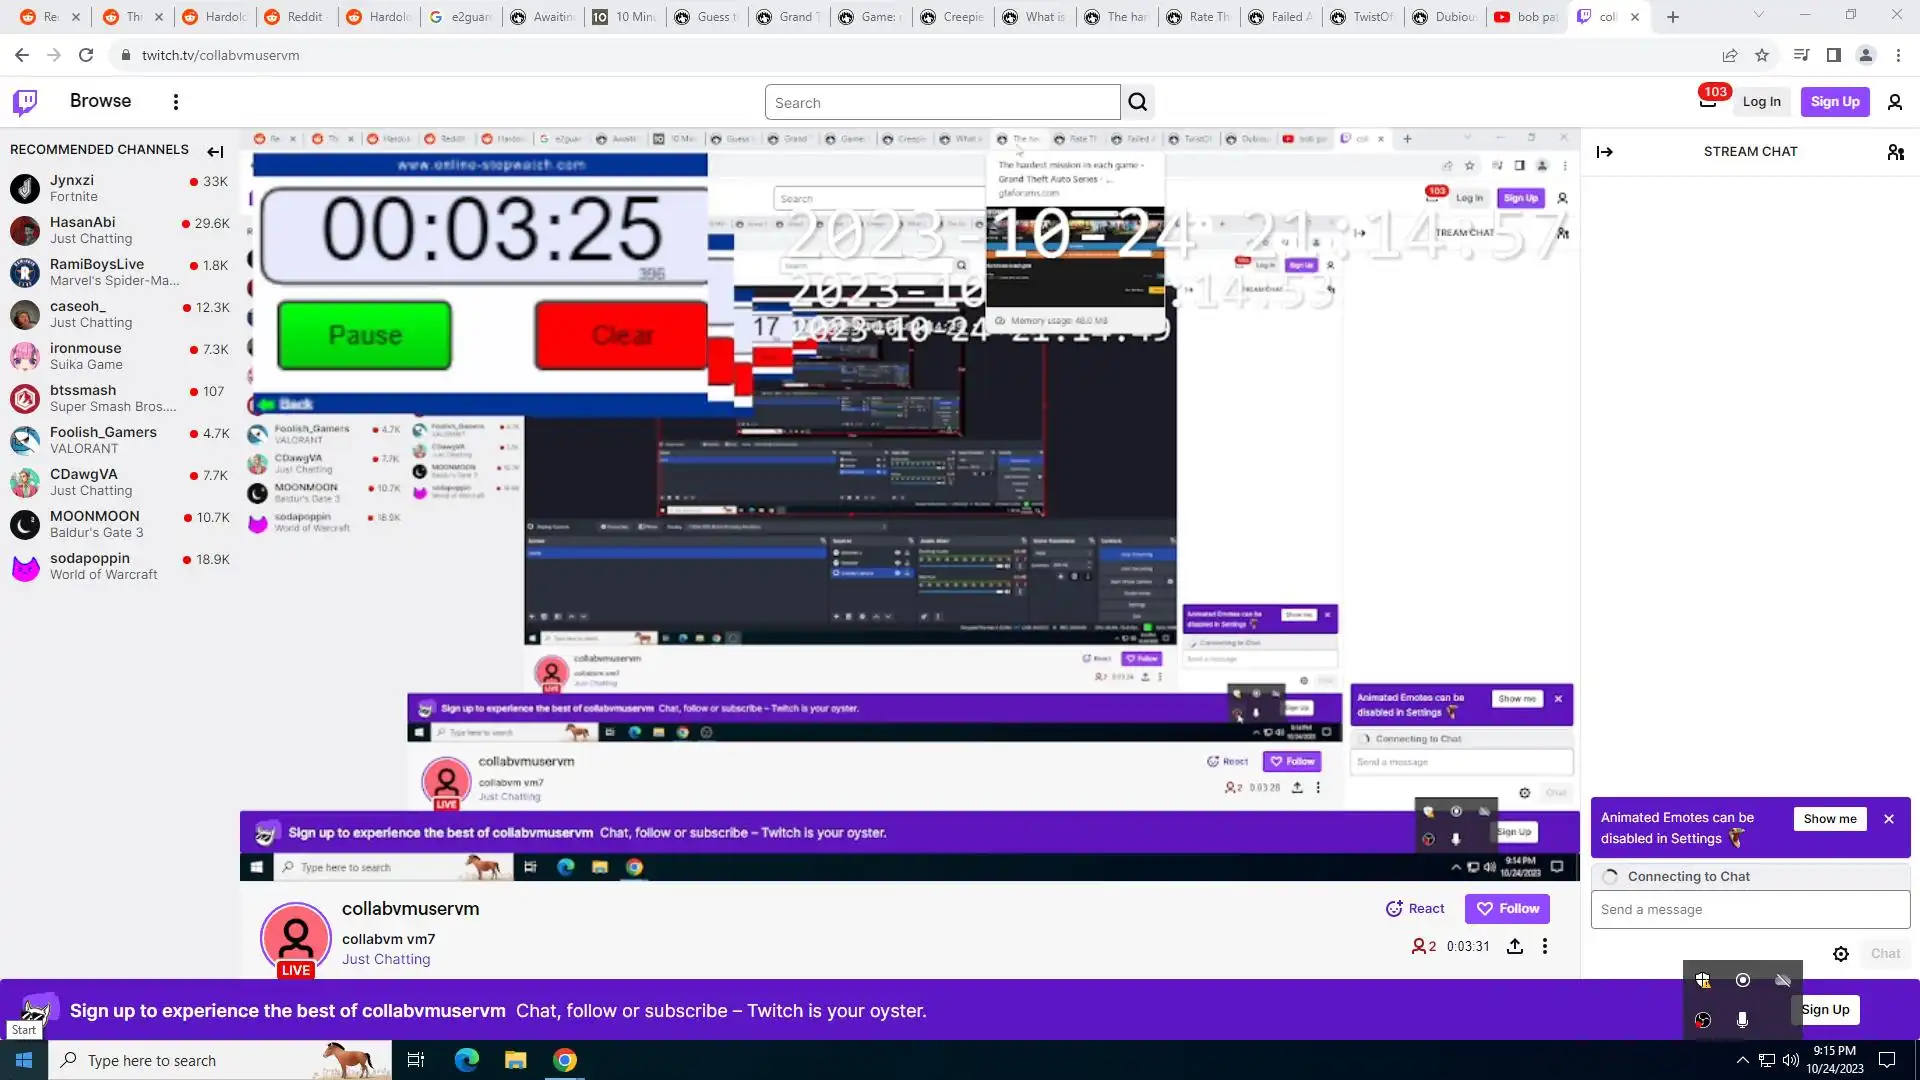
Task: Click the Follow heart button
Action: point(1507,909)
